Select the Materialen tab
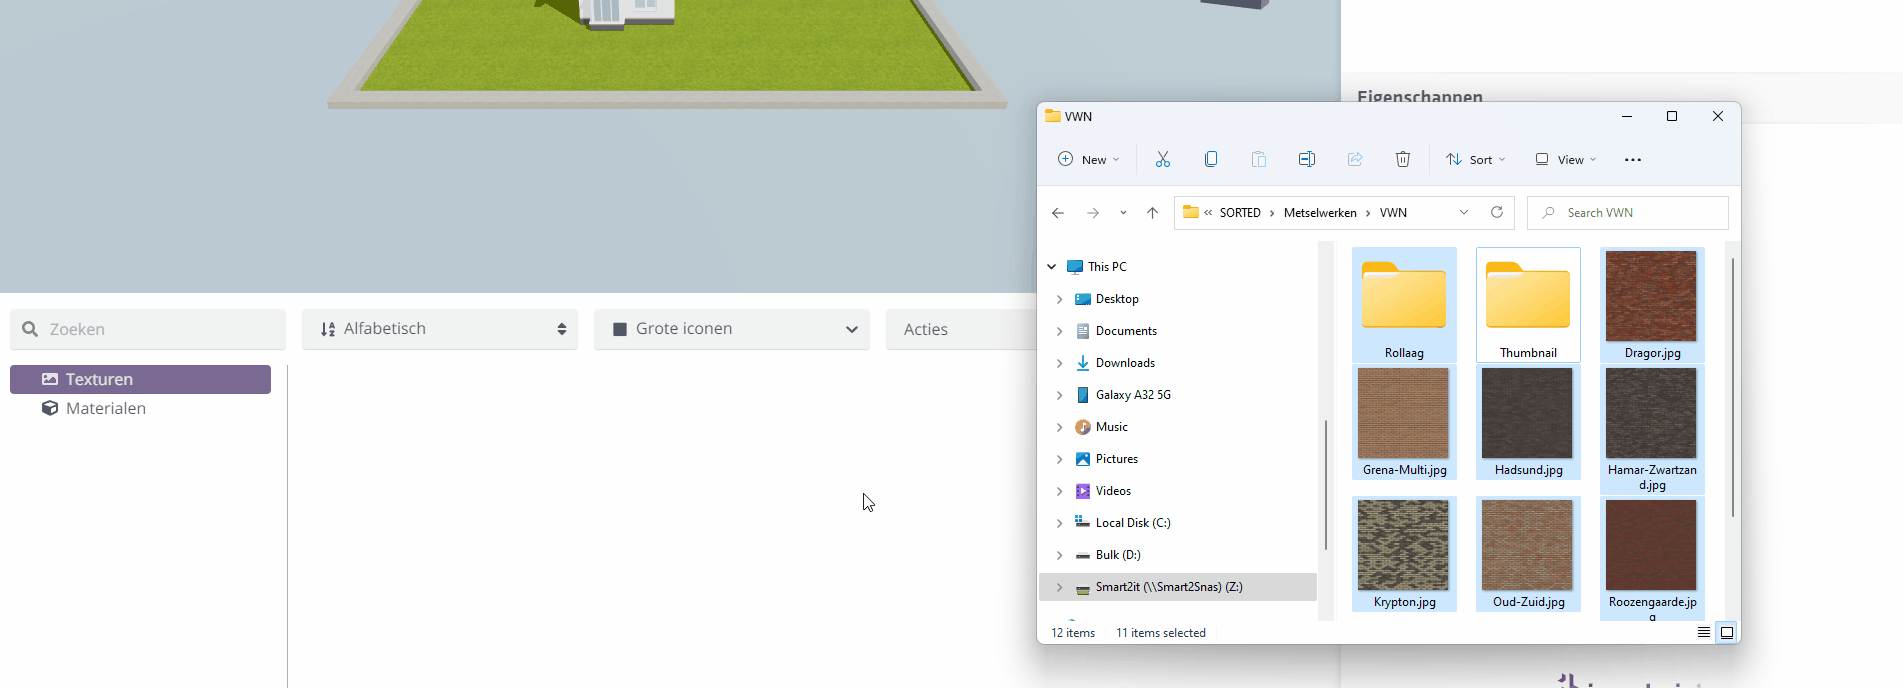Image resolution: width=1903 pixels, height=688 pixels. 105,409
